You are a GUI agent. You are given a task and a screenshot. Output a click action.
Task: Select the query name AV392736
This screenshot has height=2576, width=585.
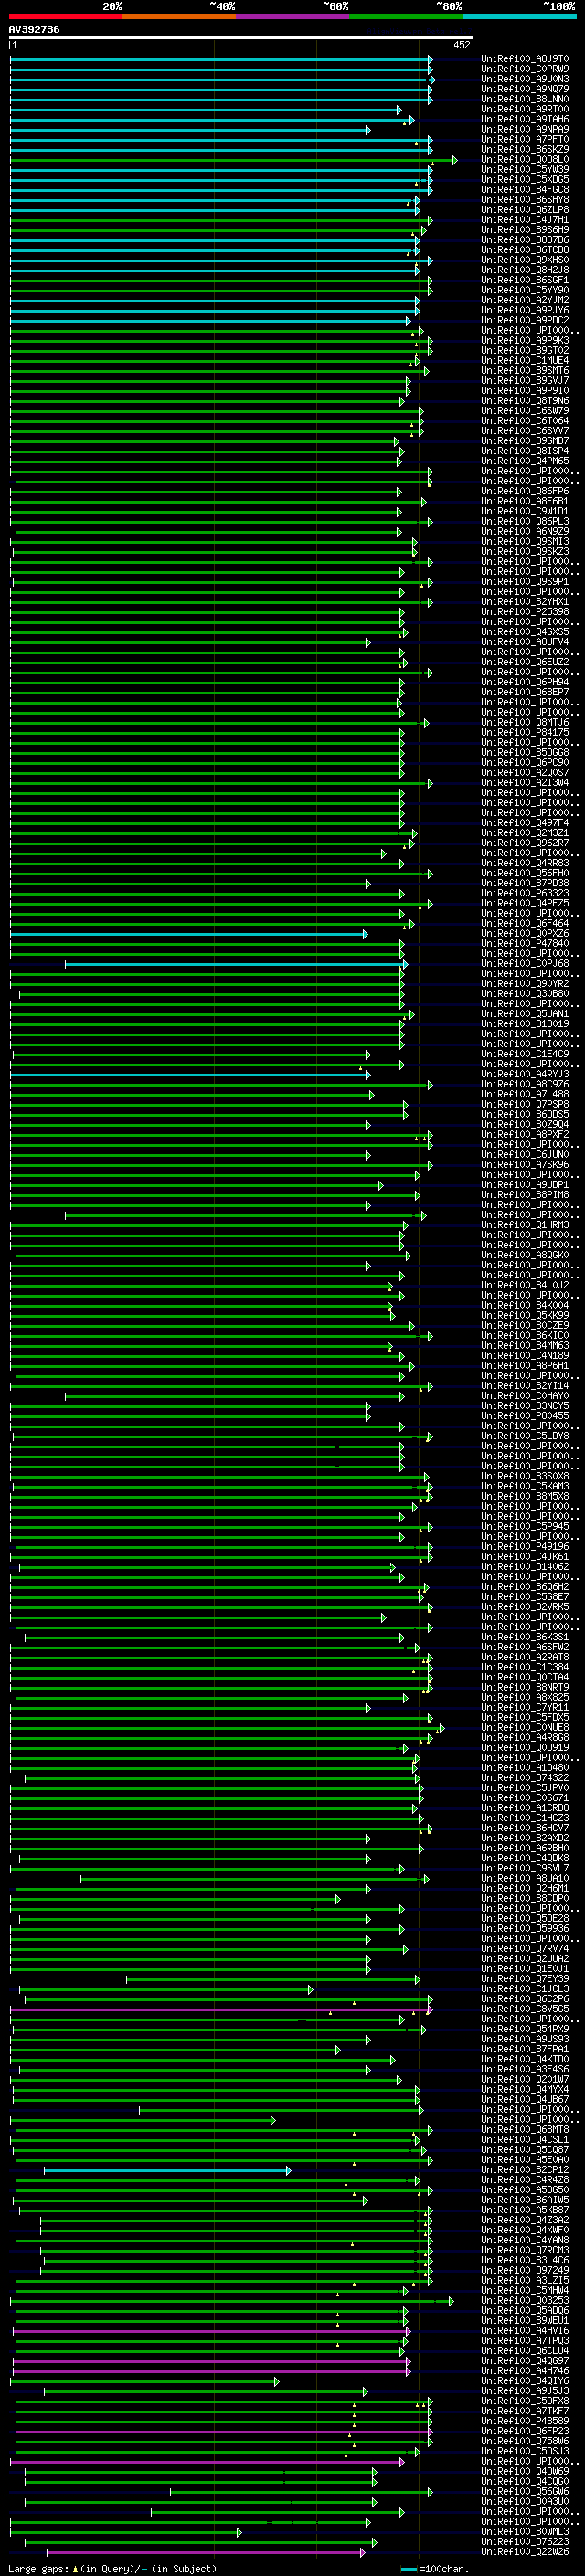click(x=34, y=30)
